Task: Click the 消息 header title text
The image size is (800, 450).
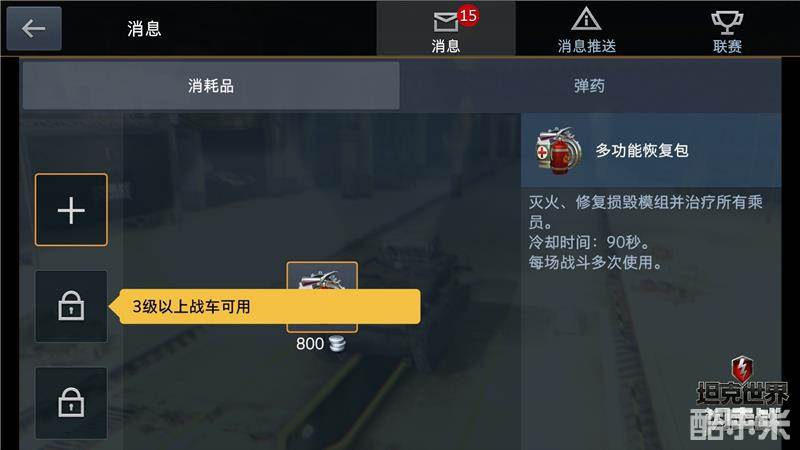Action: 144,29
